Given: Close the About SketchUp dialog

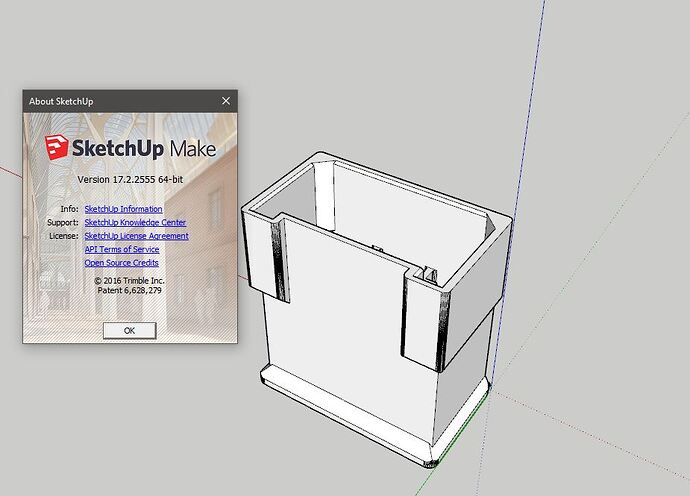Looking at the screenshot, I should pyautogui.click(x=226, y=101).
